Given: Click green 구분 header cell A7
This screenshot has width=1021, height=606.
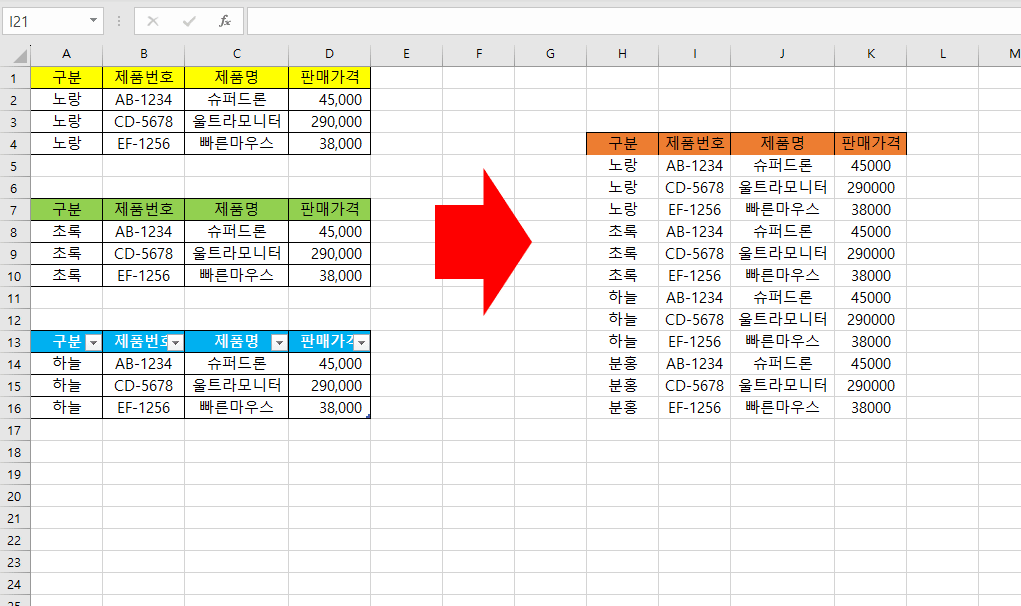Looking at the screenshot, I should coord(66,210).
